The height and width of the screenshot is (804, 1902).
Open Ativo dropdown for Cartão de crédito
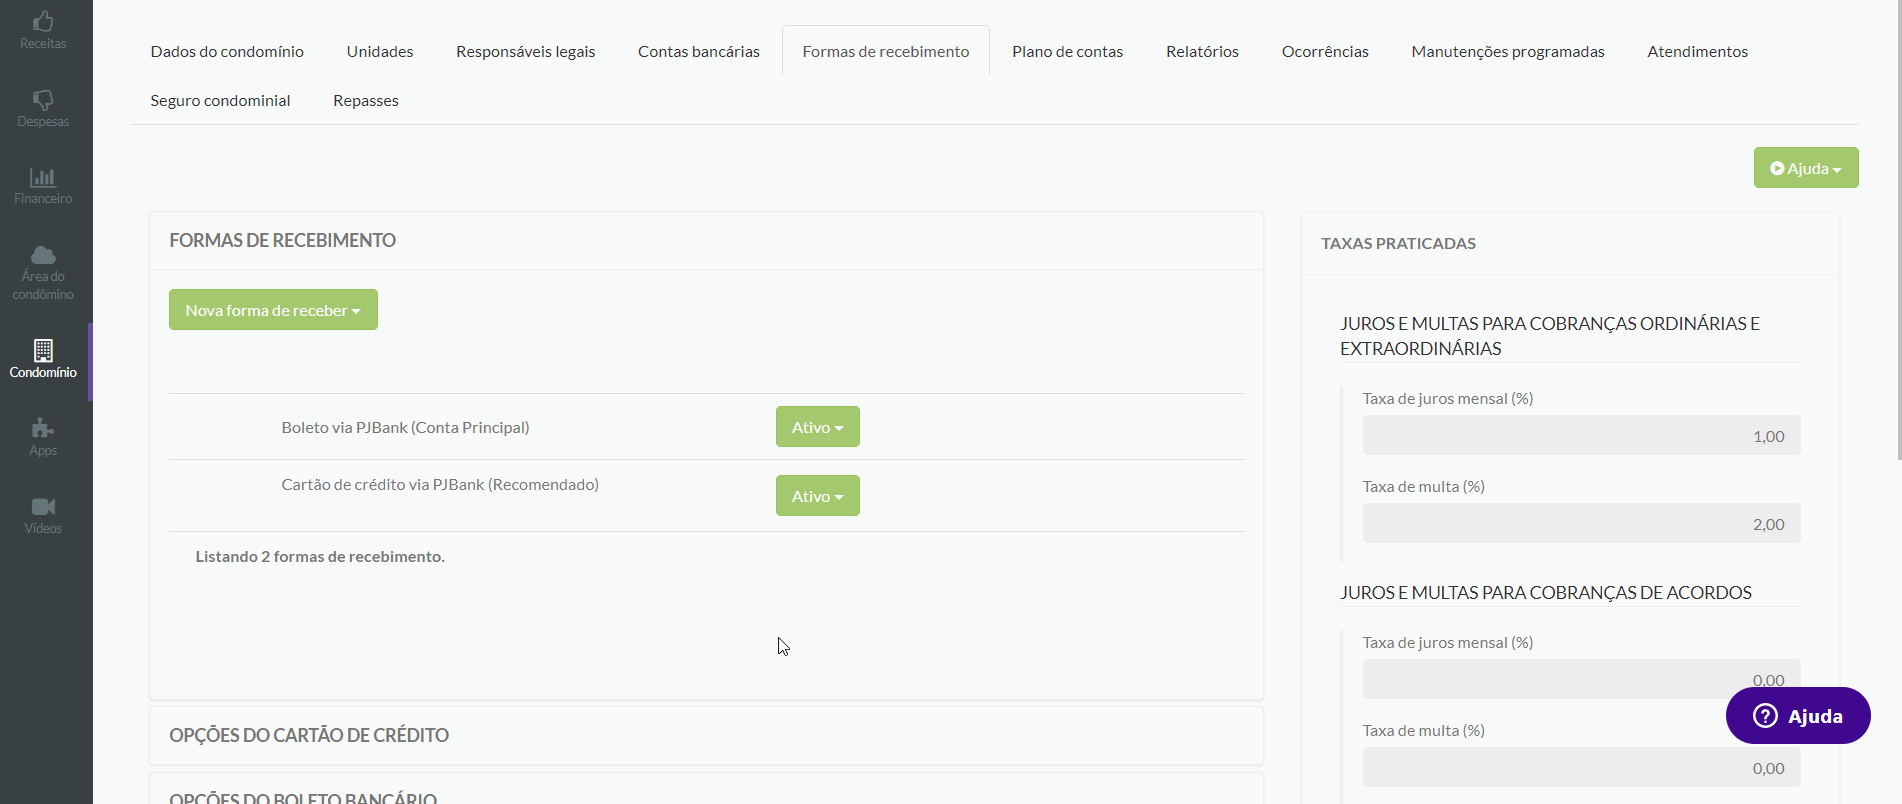(x=818, y=496)
